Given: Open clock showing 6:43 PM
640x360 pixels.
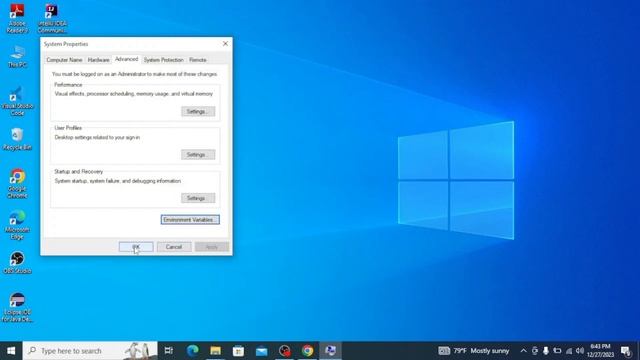Looking at the screenshot, I should pyautogui.click(x=600, y=351).
